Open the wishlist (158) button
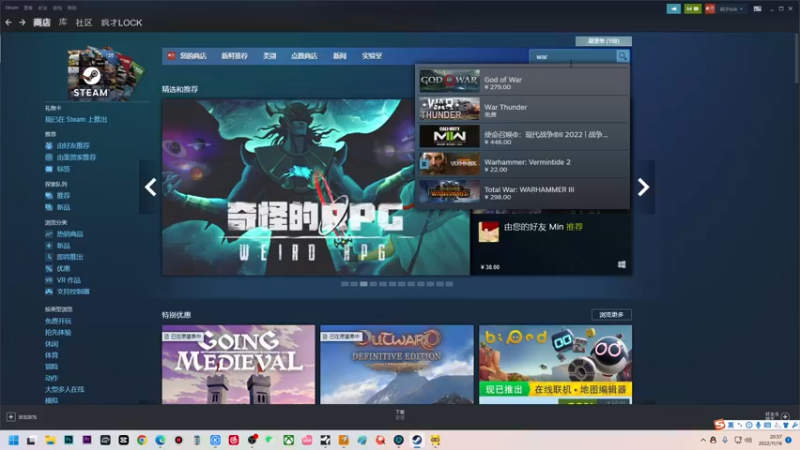Screen dimensions: 800x450 click(604, 41)
